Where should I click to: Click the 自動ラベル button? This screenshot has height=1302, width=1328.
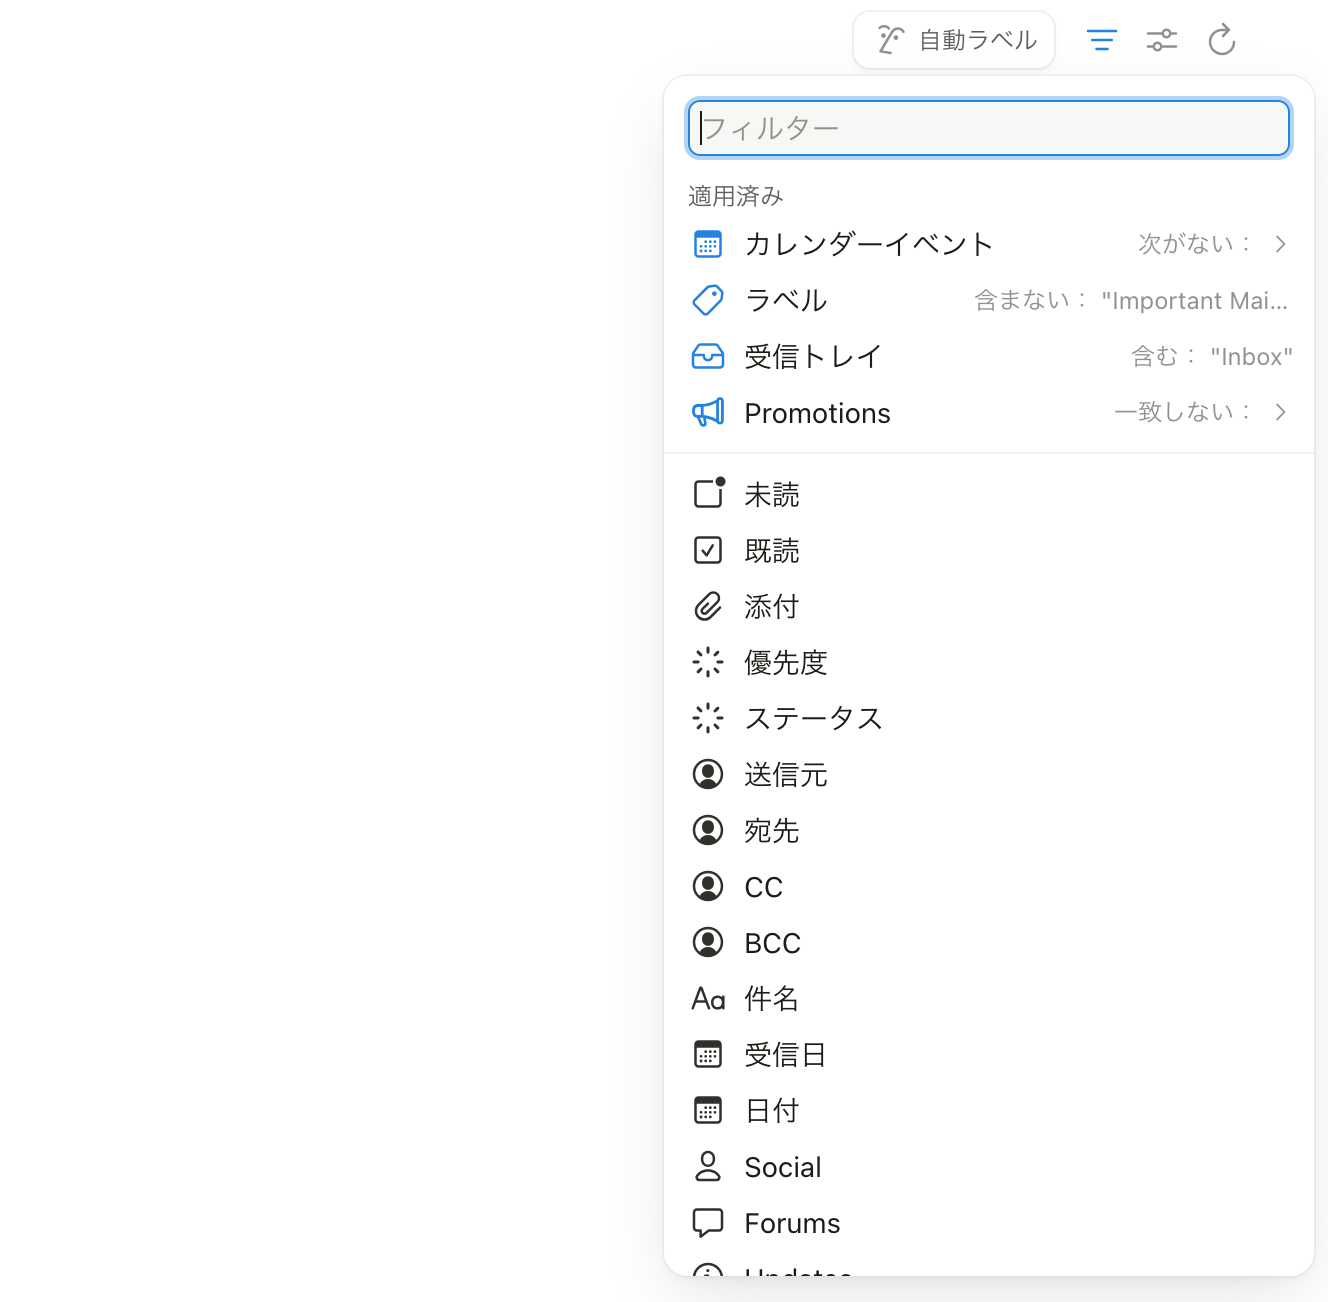[954, 40]
